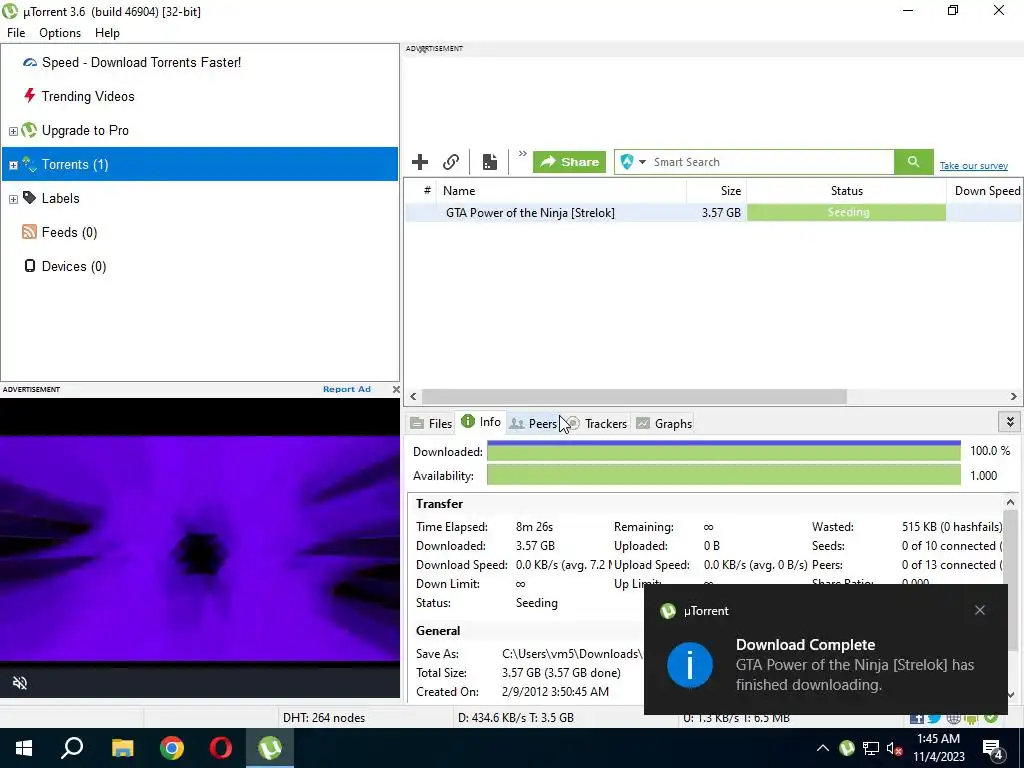Viewport: 1024px width, 768px height.
Task: Launch Opera browser from taskbar
Action: [x=221, y=748]
